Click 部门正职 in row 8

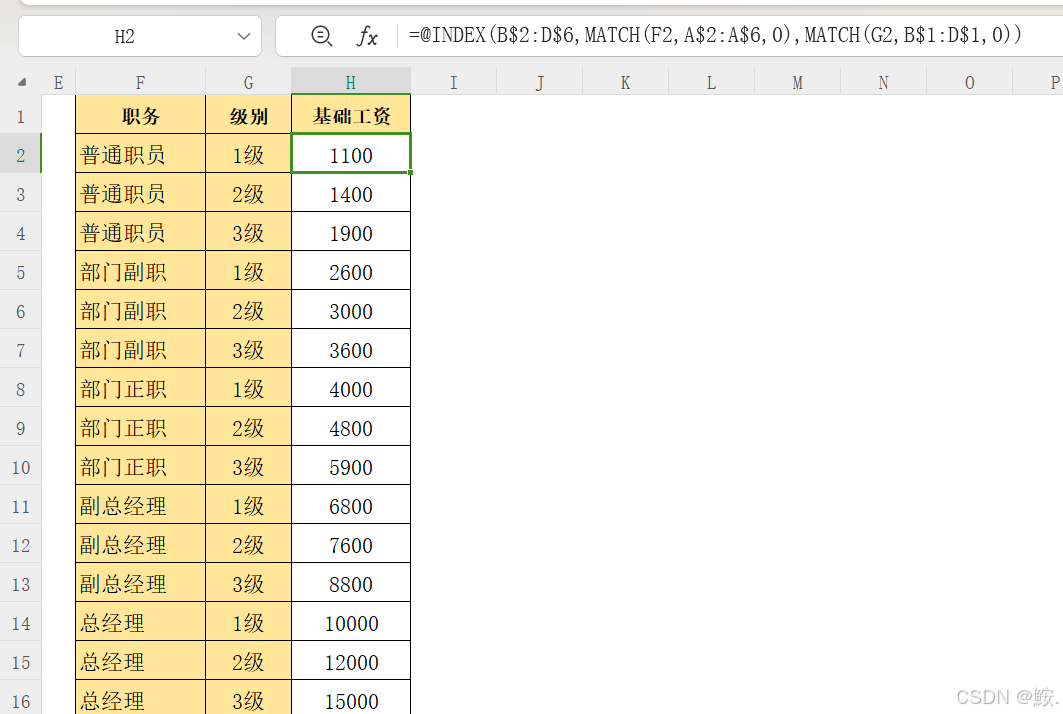point(140,388)
